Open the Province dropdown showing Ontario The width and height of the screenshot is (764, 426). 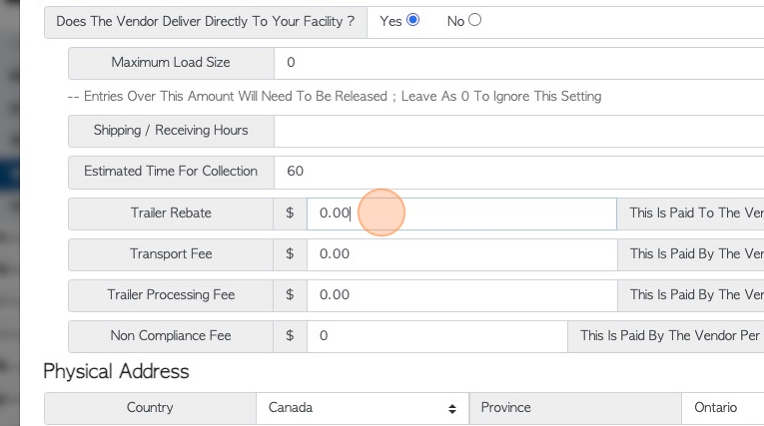click(x=723, y=408)
